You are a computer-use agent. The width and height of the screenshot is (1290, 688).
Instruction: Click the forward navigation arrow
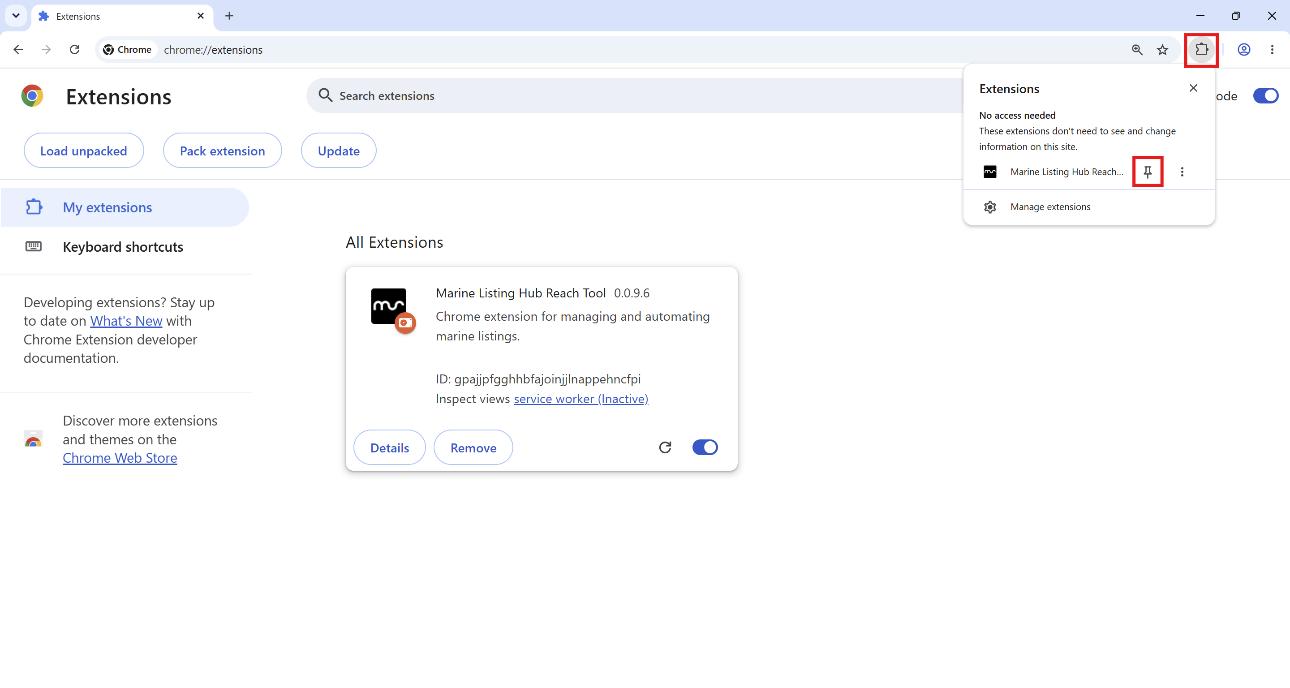pos(46,49)
